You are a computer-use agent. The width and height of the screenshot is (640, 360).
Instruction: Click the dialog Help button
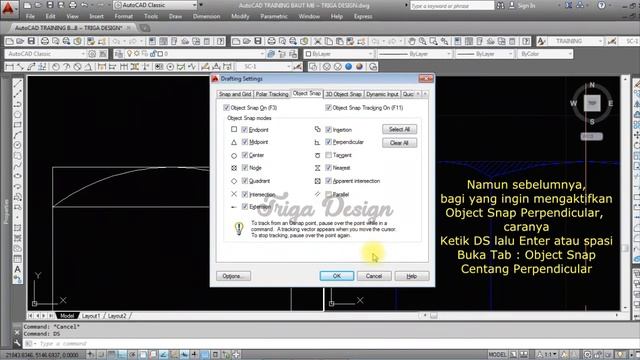coord(412,276)
